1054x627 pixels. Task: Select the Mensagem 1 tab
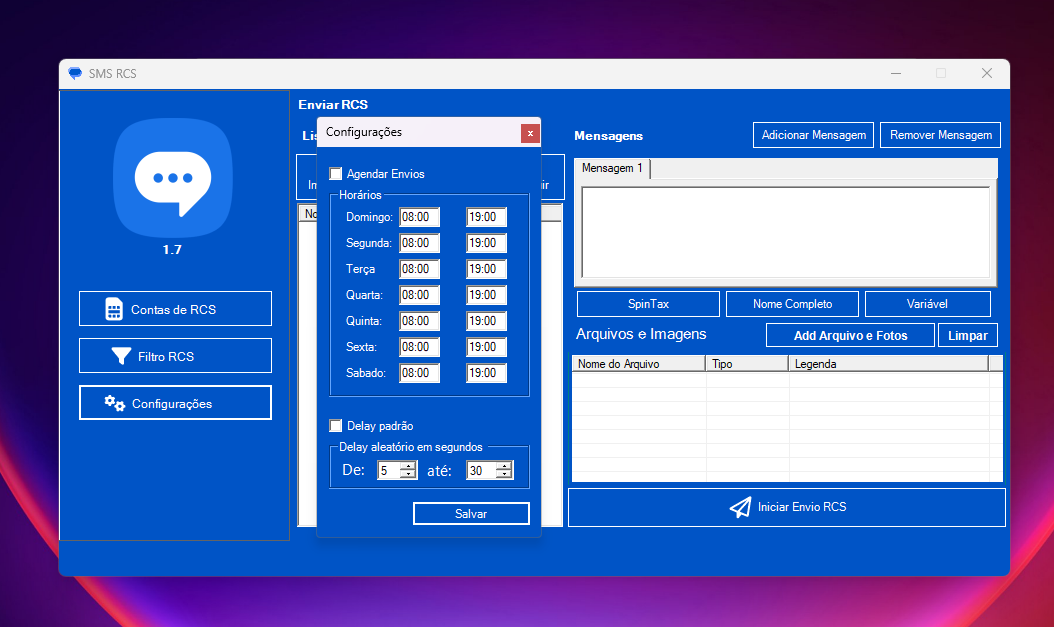coord(612,169)
